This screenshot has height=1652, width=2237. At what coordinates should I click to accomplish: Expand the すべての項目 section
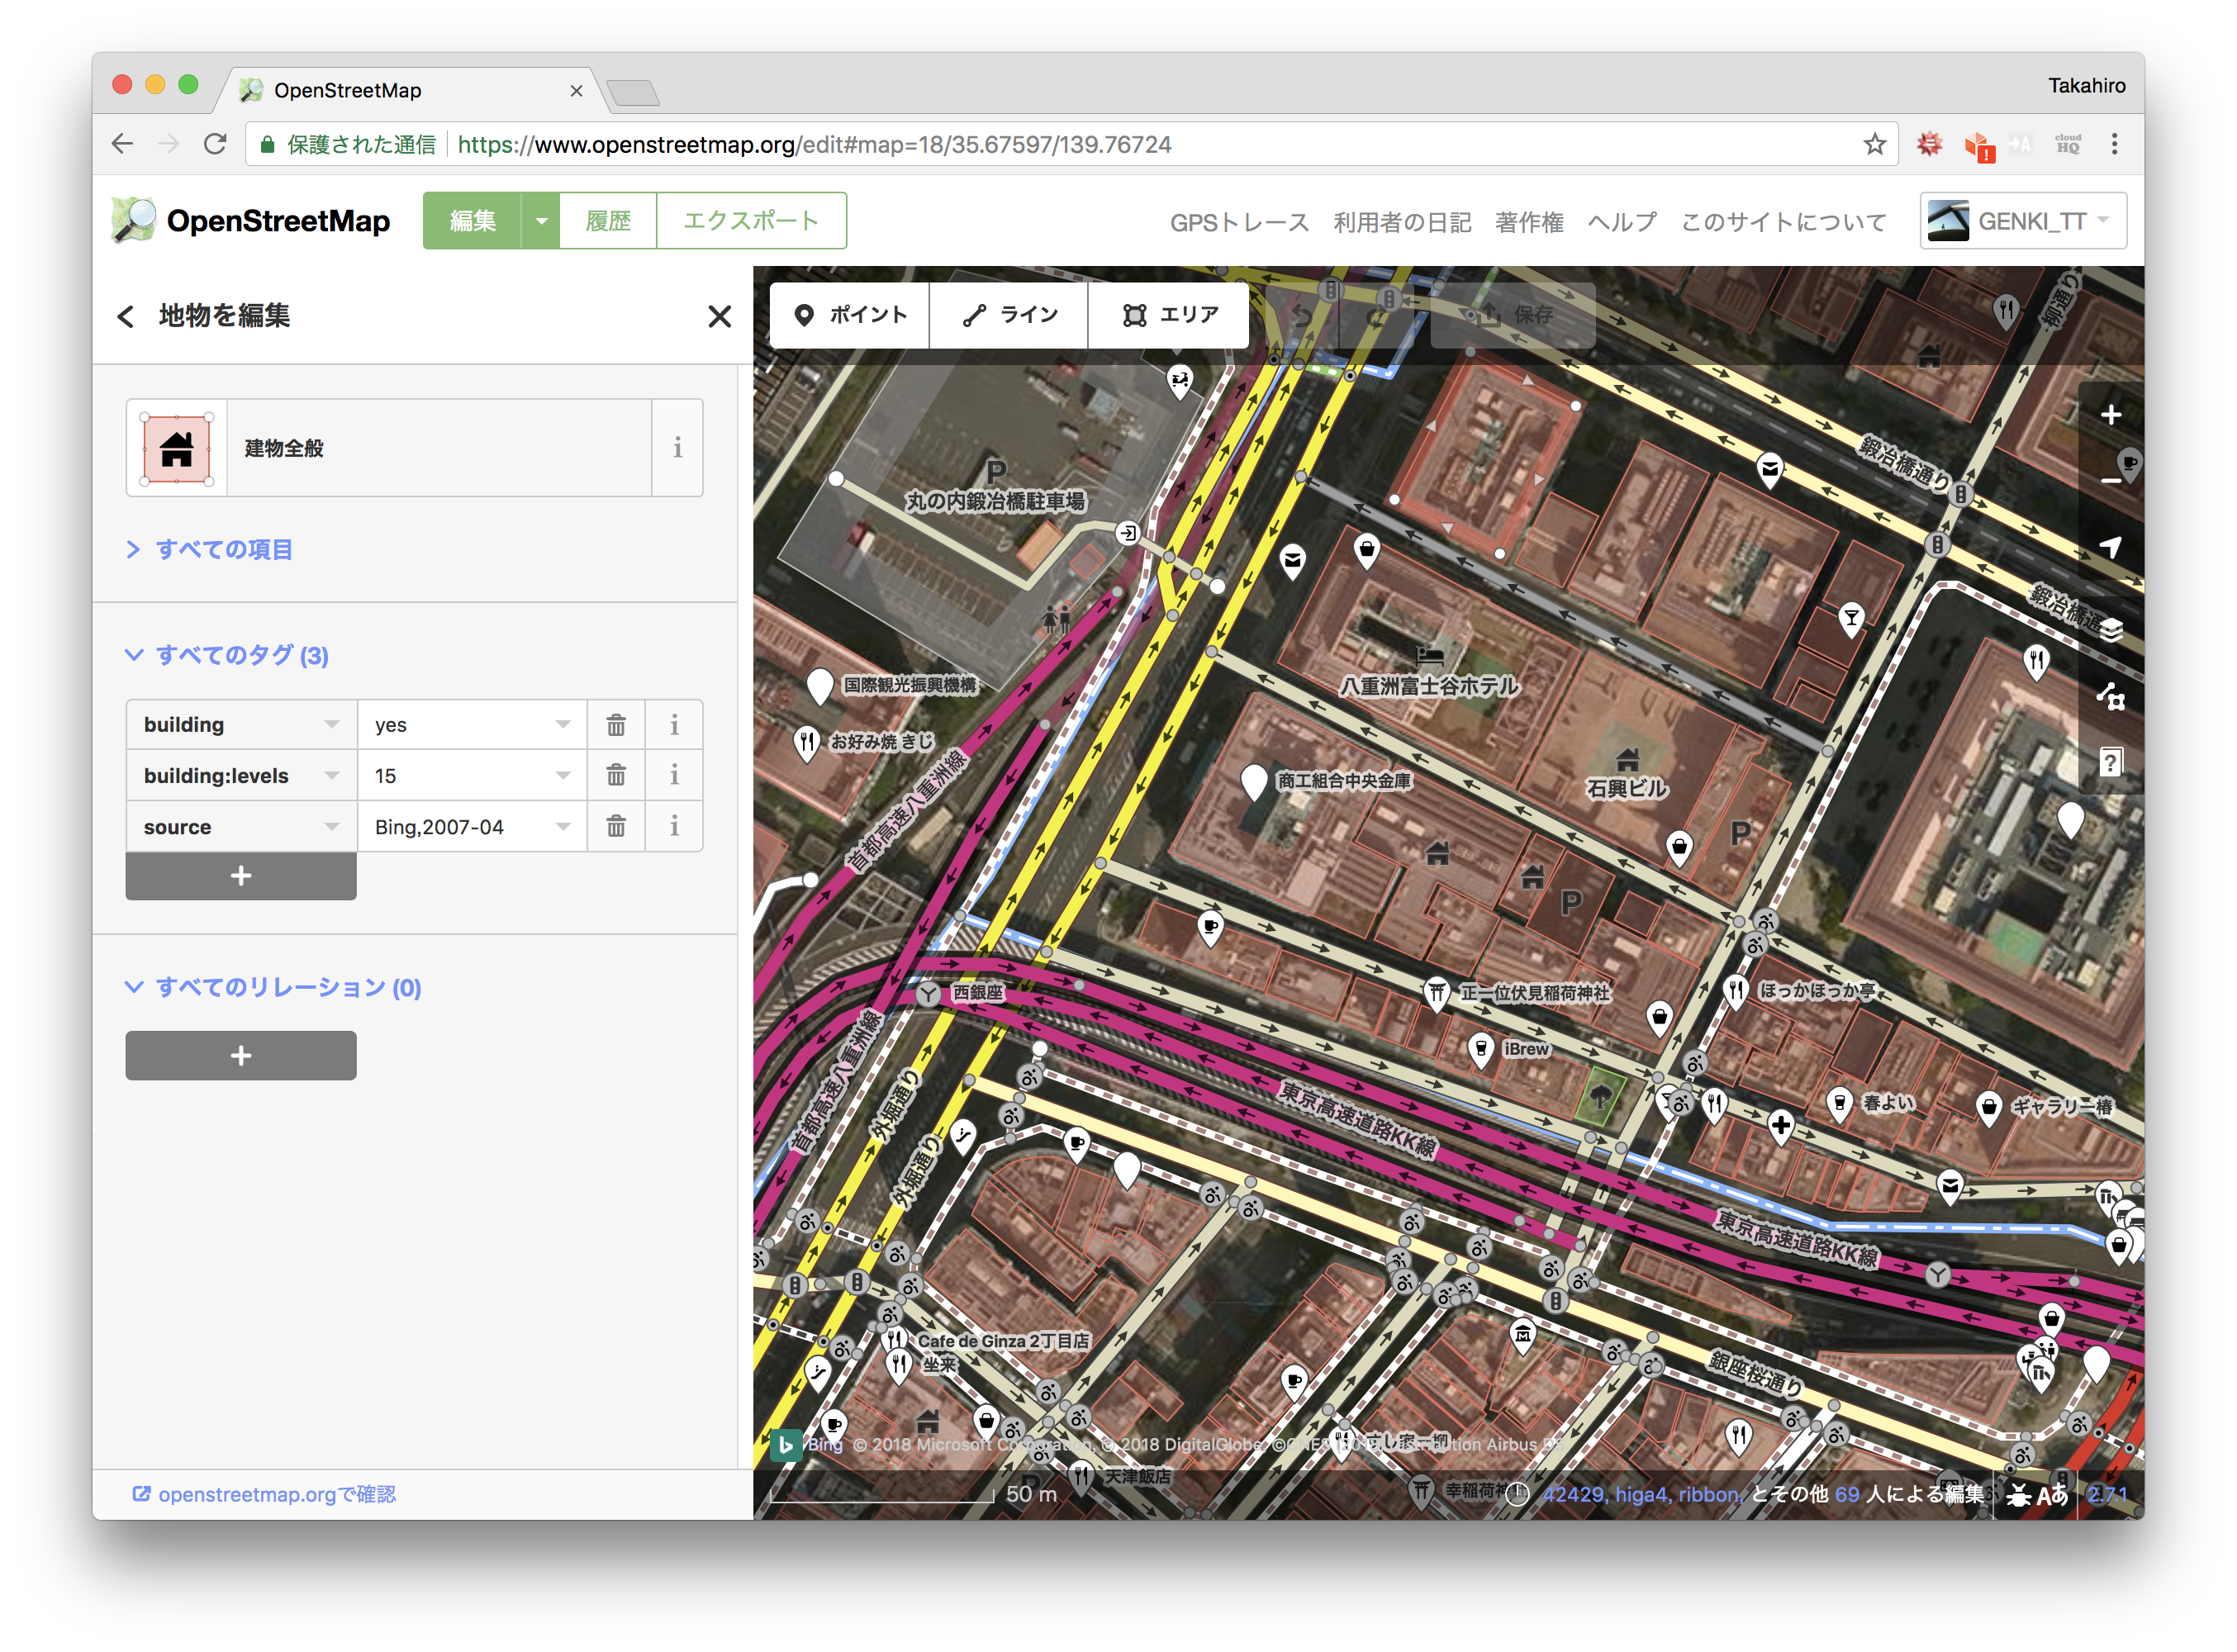(209, 550)
